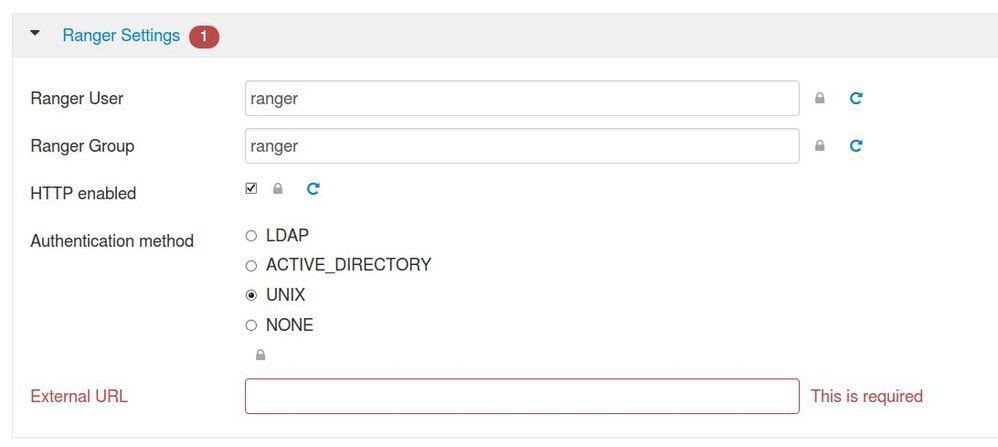Screen dimensions: 998x447
Task: Click refresh icon next to Ranger User
Action: coord(856,99)
